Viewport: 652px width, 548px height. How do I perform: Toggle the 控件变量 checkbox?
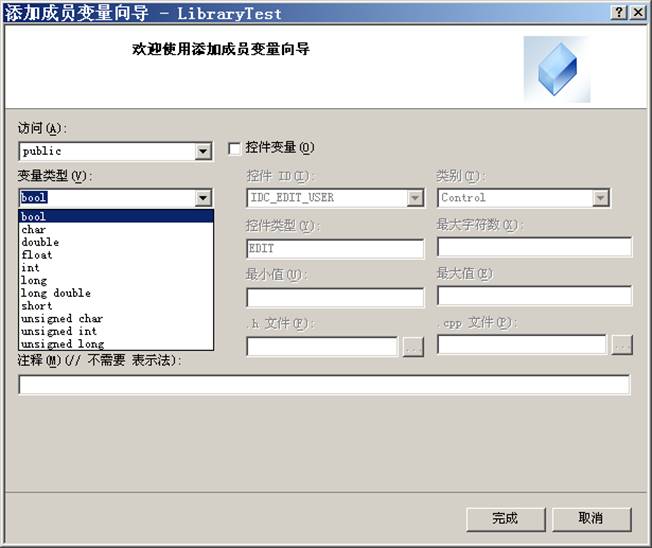[235, 148]
